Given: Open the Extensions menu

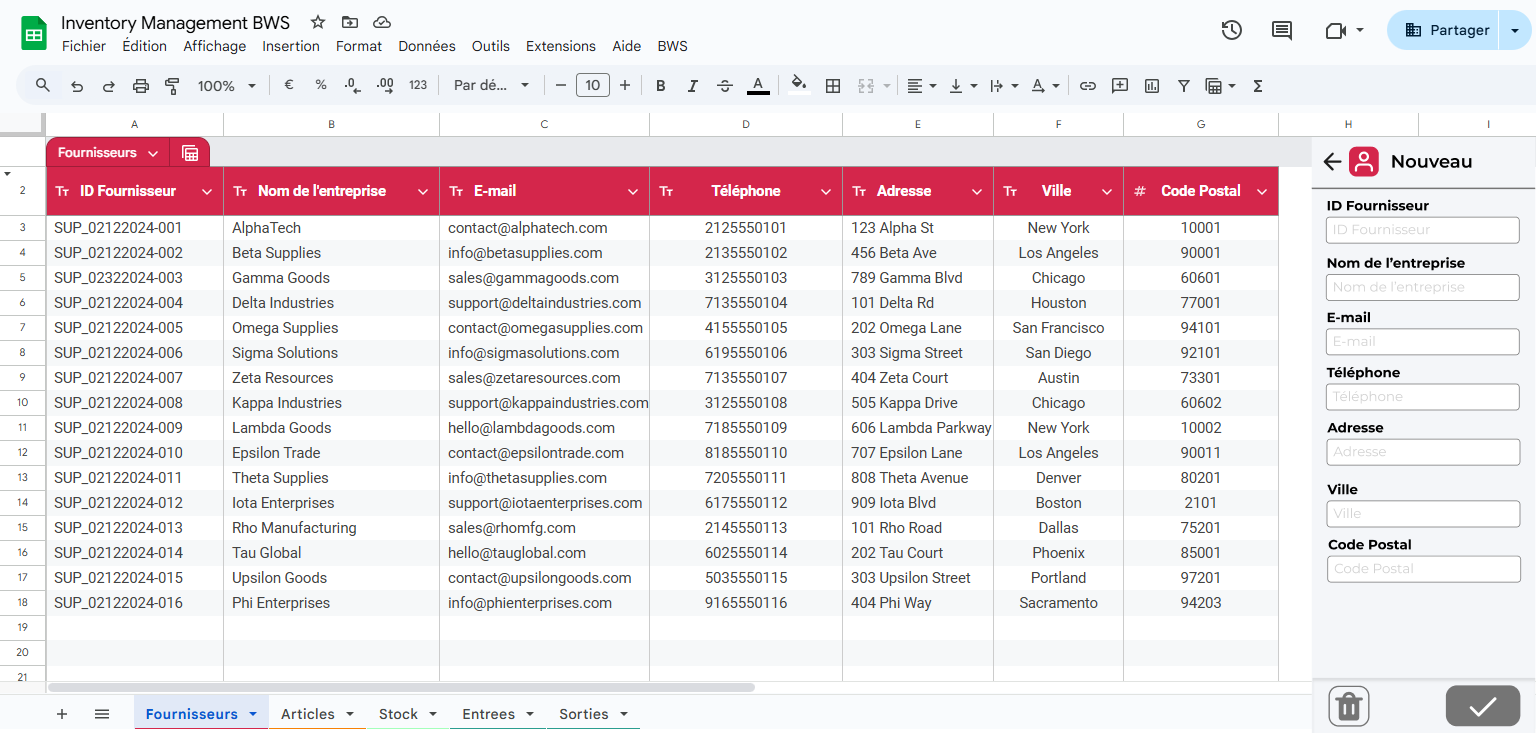Looking at the screenshot, I should coord(561,46).
